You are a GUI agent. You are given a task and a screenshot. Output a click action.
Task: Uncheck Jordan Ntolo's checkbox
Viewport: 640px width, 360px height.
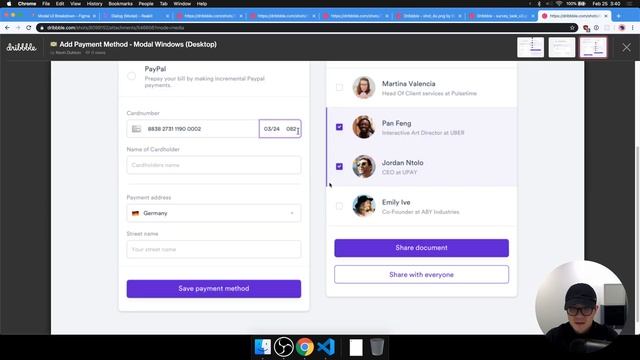tap(339, 167)
